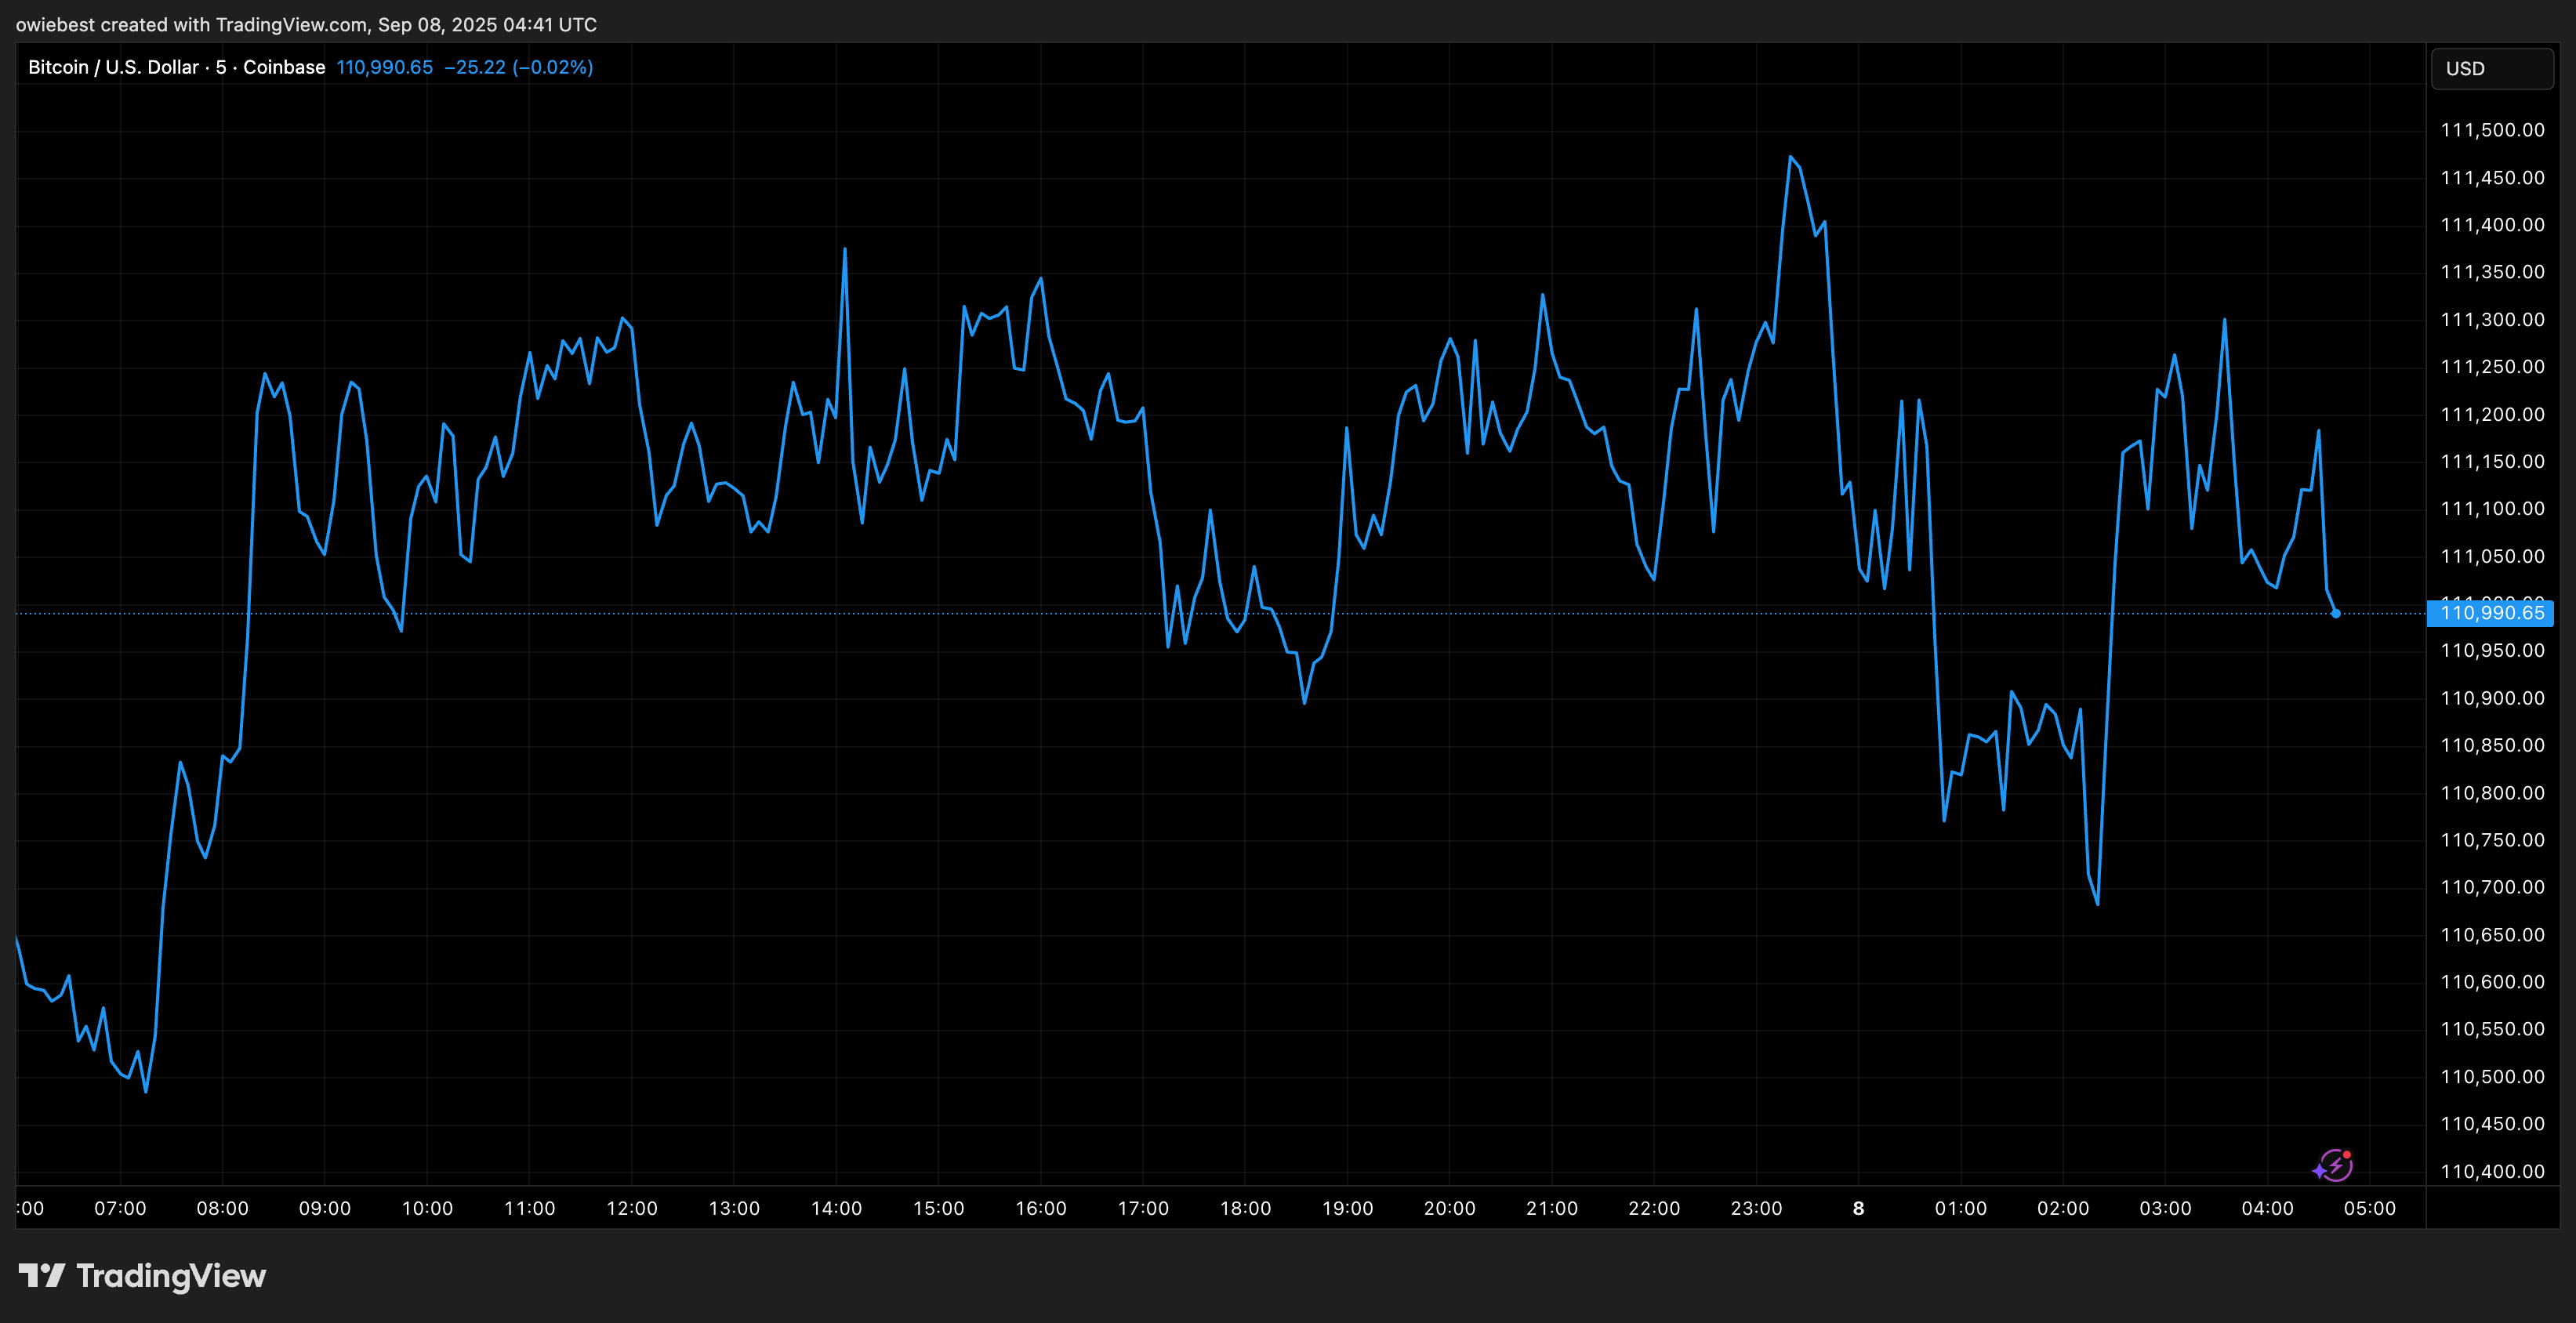Click the last price value in header

[385, 67]
